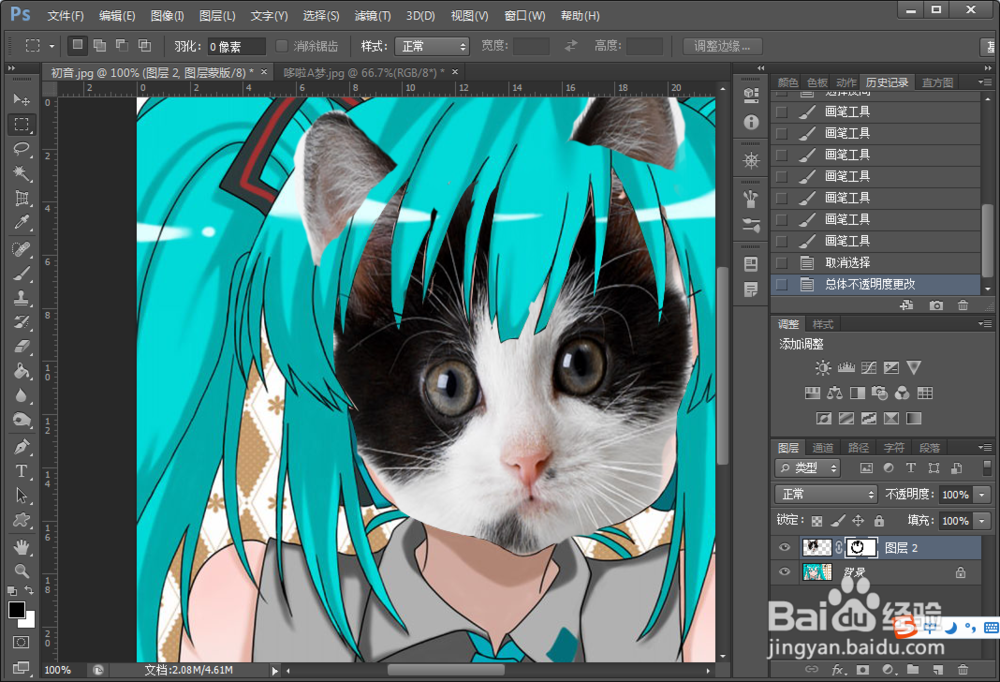Enable lock all padlock icon
This screenshot has width=1000, height=682.
pyautogui.click(x=879, y=521)
